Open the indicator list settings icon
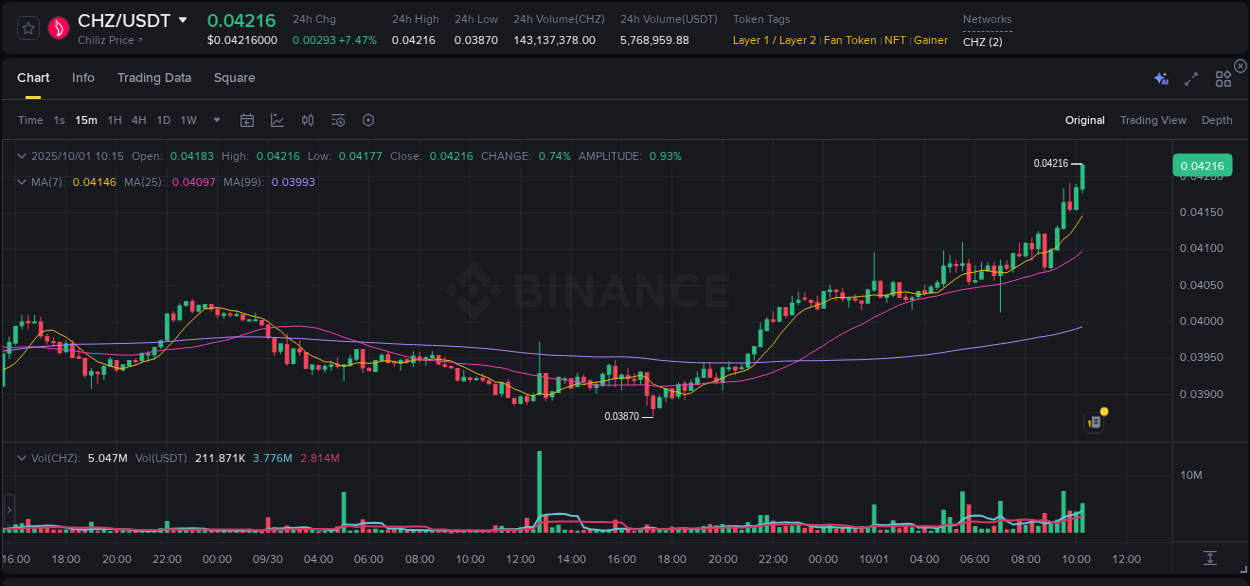The image size is (1250, 586). [338, 119]
